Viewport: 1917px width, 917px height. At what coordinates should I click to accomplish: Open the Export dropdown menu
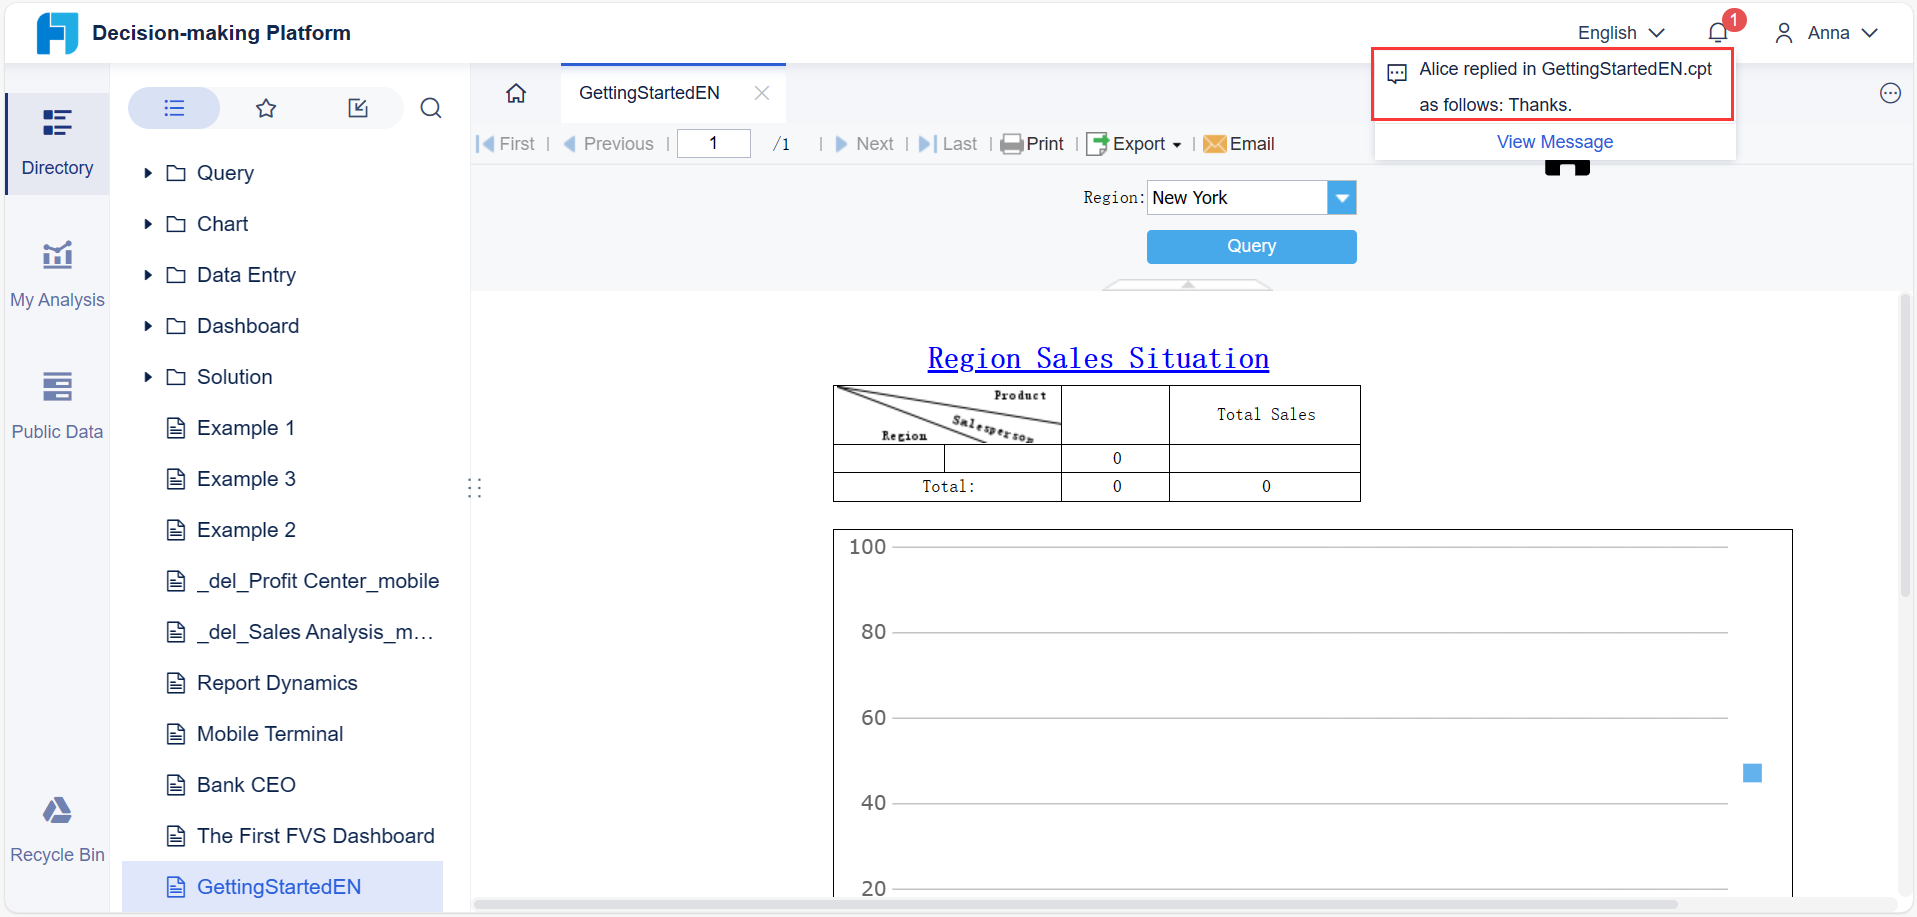tap(1134, 144)
